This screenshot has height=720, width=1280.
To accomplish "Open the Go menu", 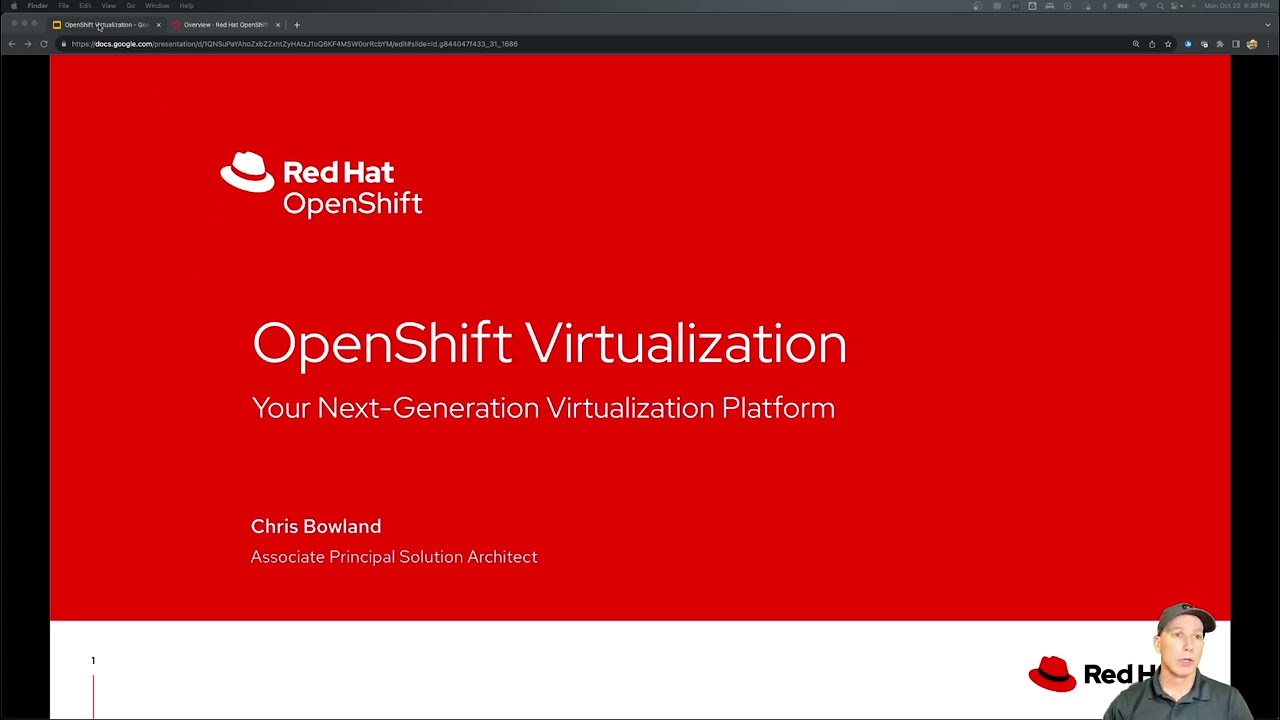I will 130,6.
